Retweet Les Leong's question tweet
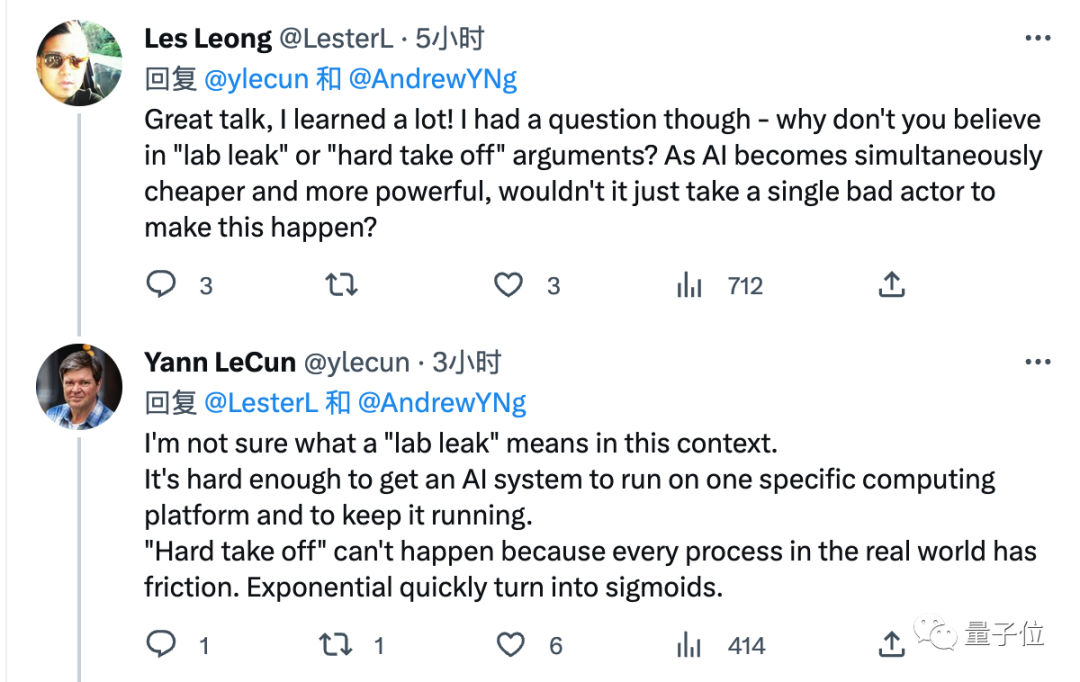1080x682 pixels. click(x=342, y=286)
